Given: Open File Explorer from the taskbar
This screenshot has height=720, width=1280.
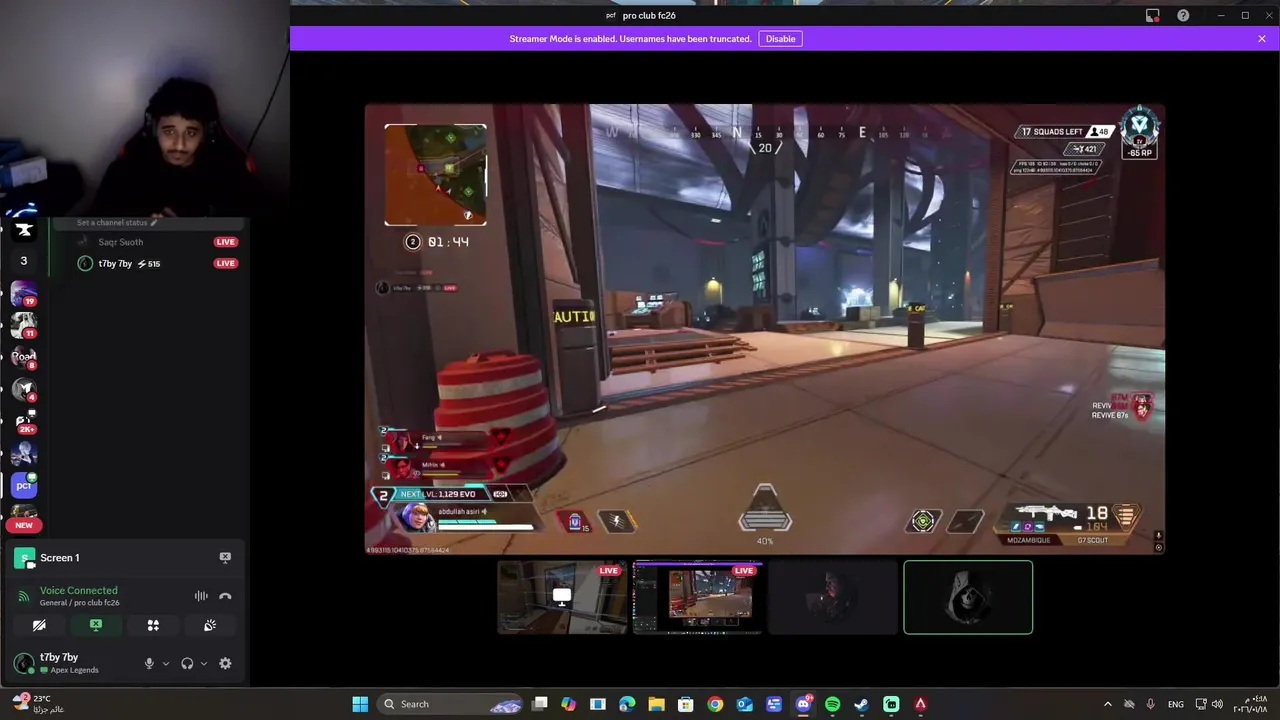Looking at the screenshot, I should [x=656, y=704].
